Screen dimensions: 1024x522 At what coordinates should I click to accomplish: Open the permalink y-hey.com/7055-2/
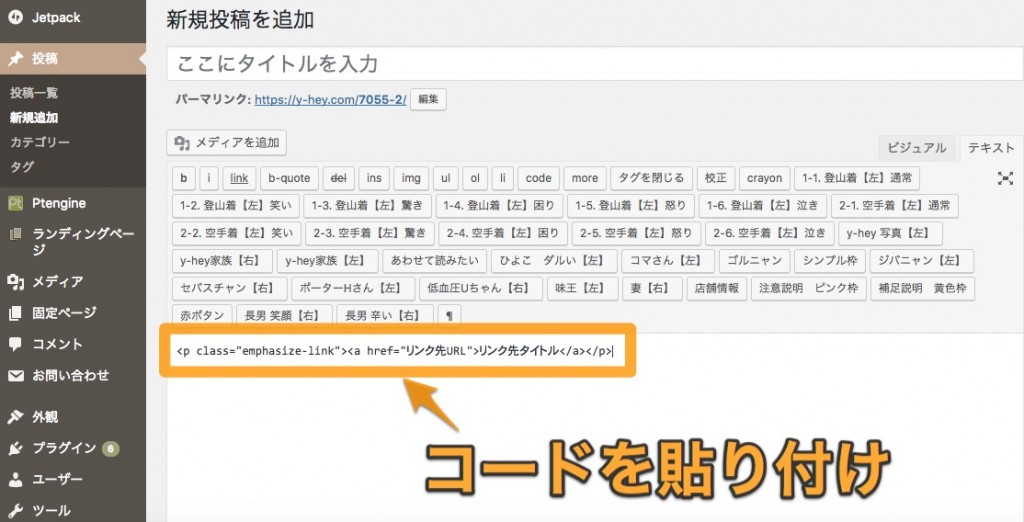(330, 100)
